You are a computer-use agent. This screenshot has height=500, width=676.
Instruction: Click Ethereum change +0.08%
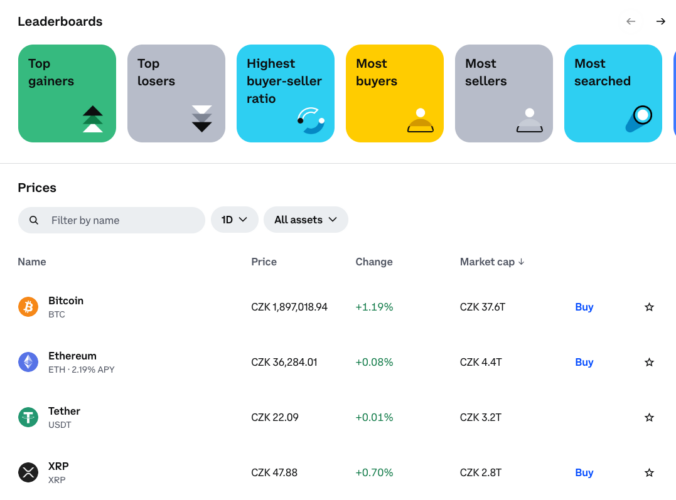tap(374, 362)
